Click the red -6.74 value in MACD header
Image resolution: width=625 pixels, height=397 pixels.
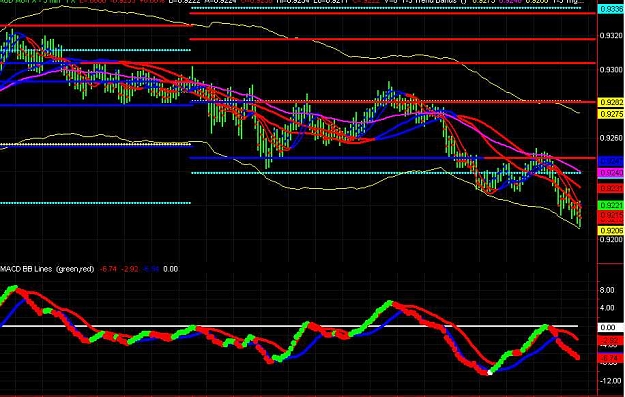point(108,269)
